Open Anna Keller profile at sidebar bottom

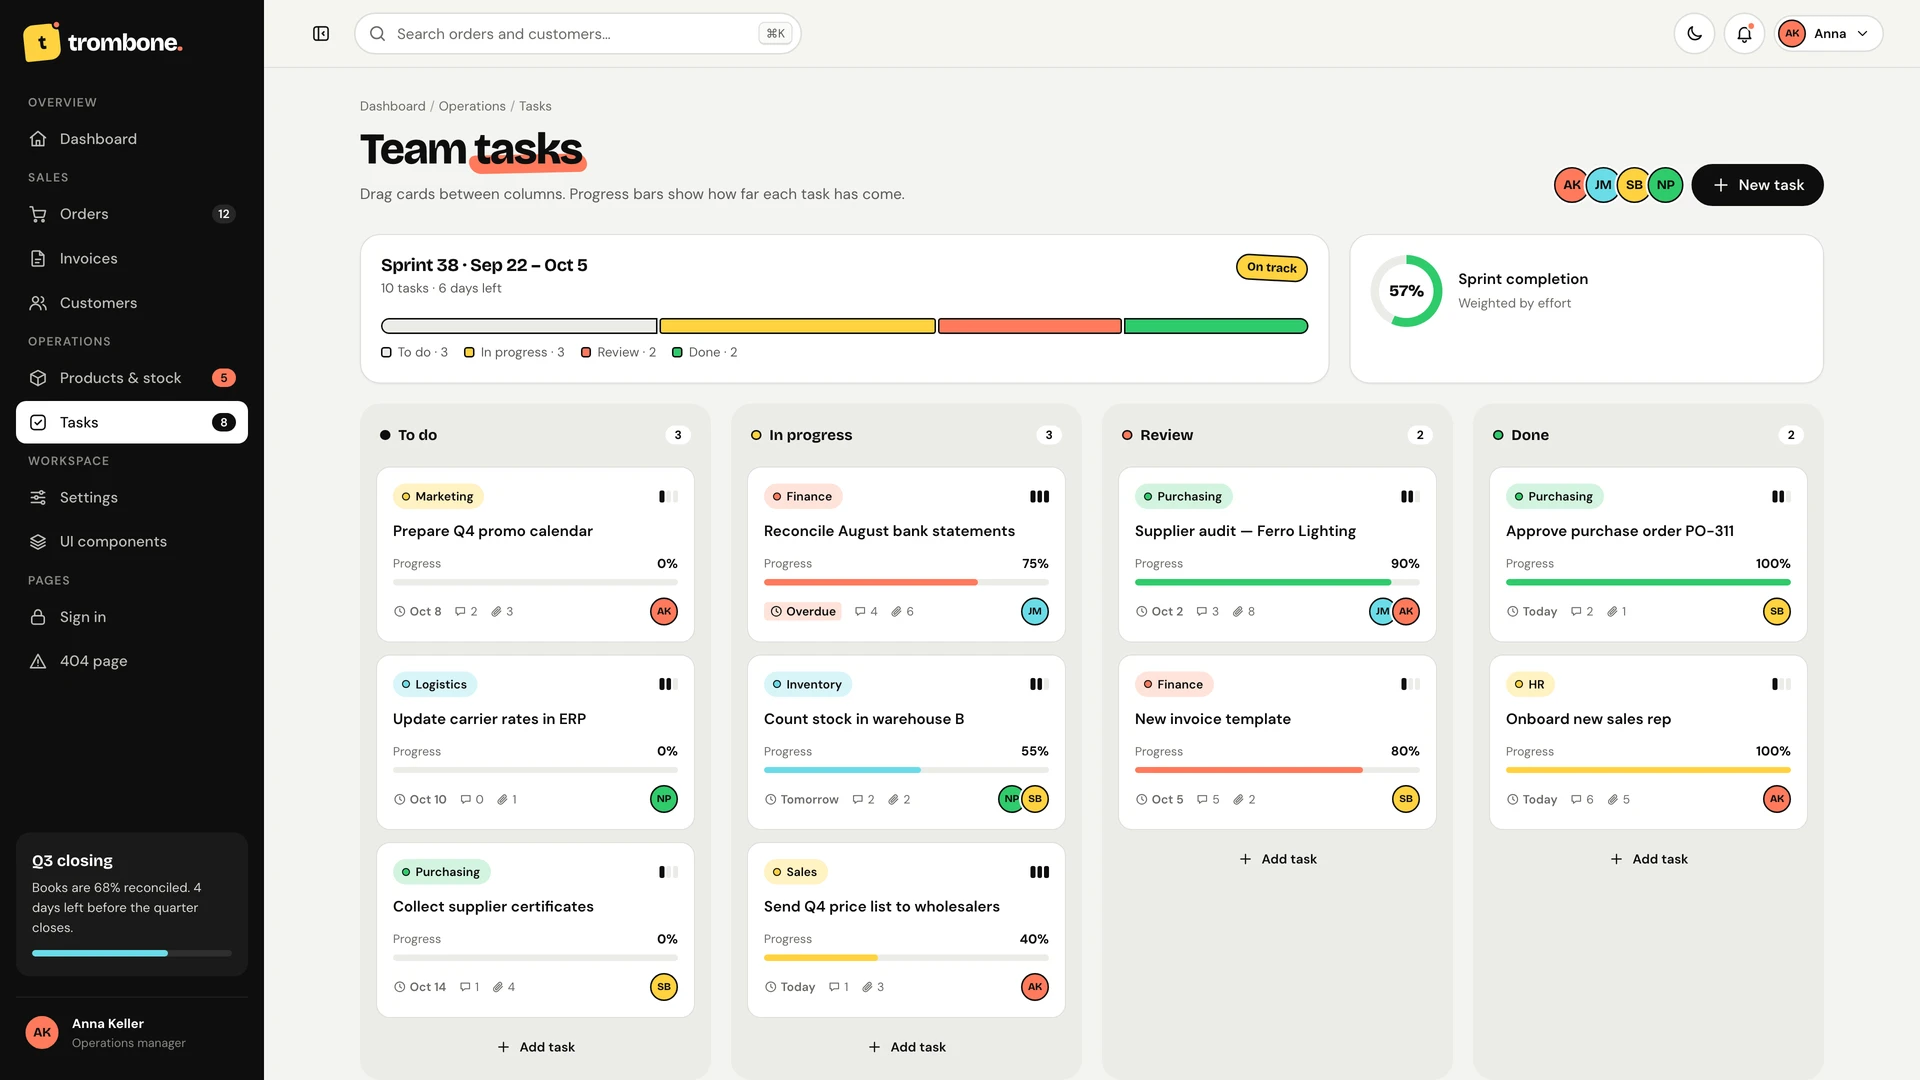click(132, 1033)
